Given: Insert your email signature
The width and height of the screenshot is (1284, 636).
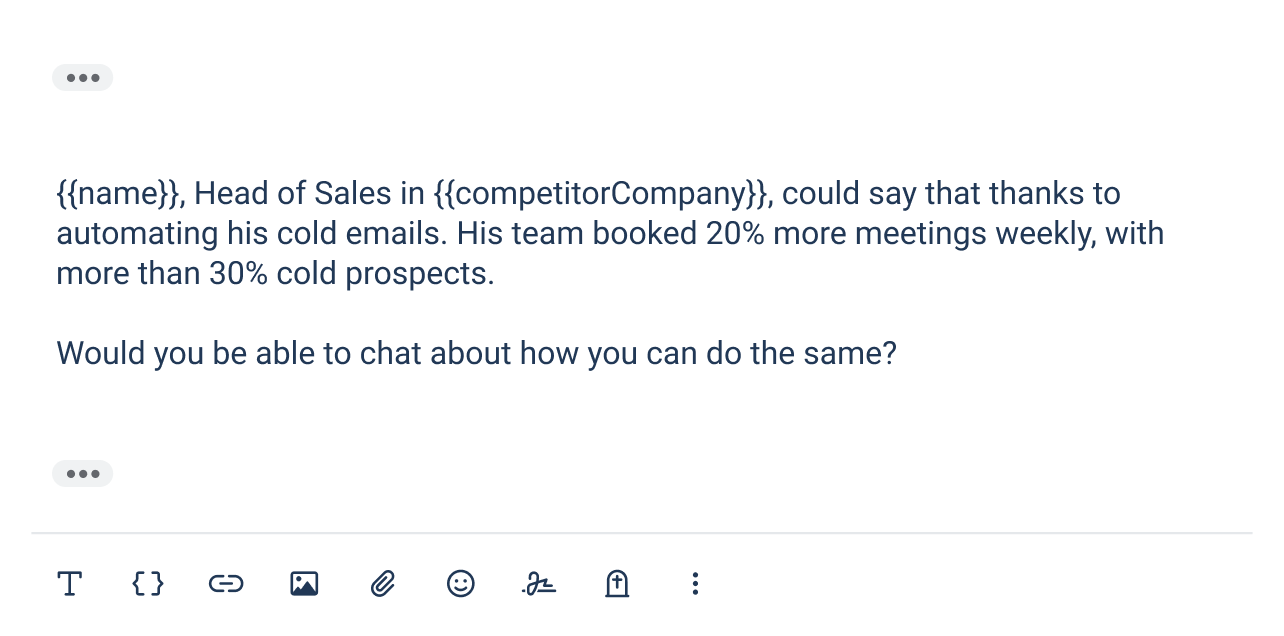Looking at the screenshot, I should (539, 584).
